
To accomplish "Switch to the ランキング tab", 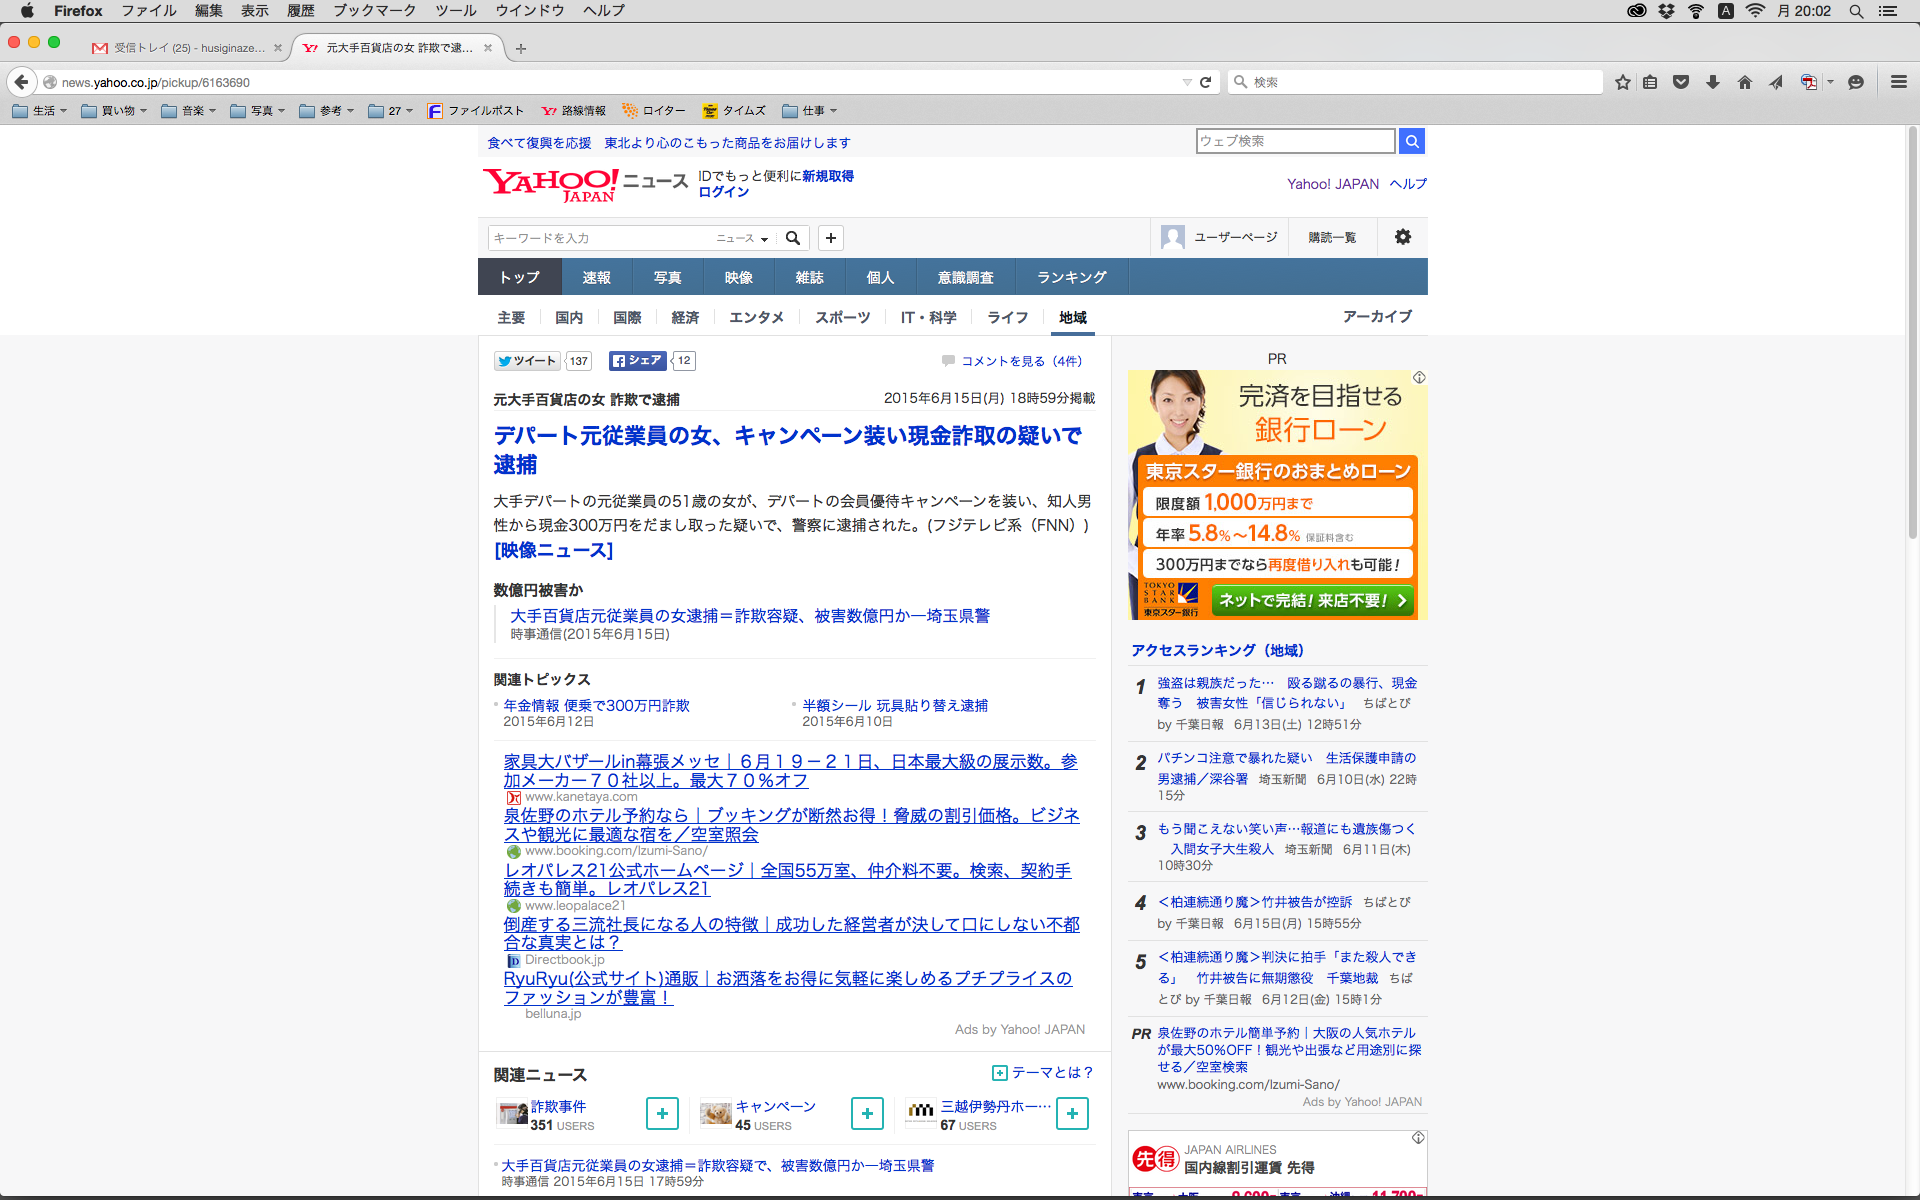I will pos(1071,277).
